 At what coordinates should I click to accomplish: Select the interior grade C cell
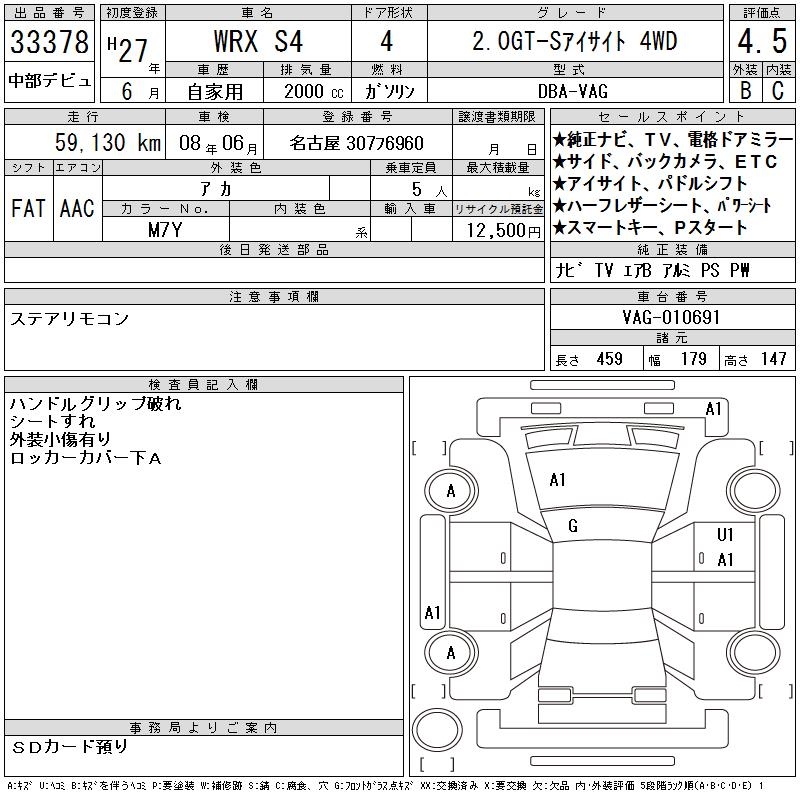coord(777,90)
